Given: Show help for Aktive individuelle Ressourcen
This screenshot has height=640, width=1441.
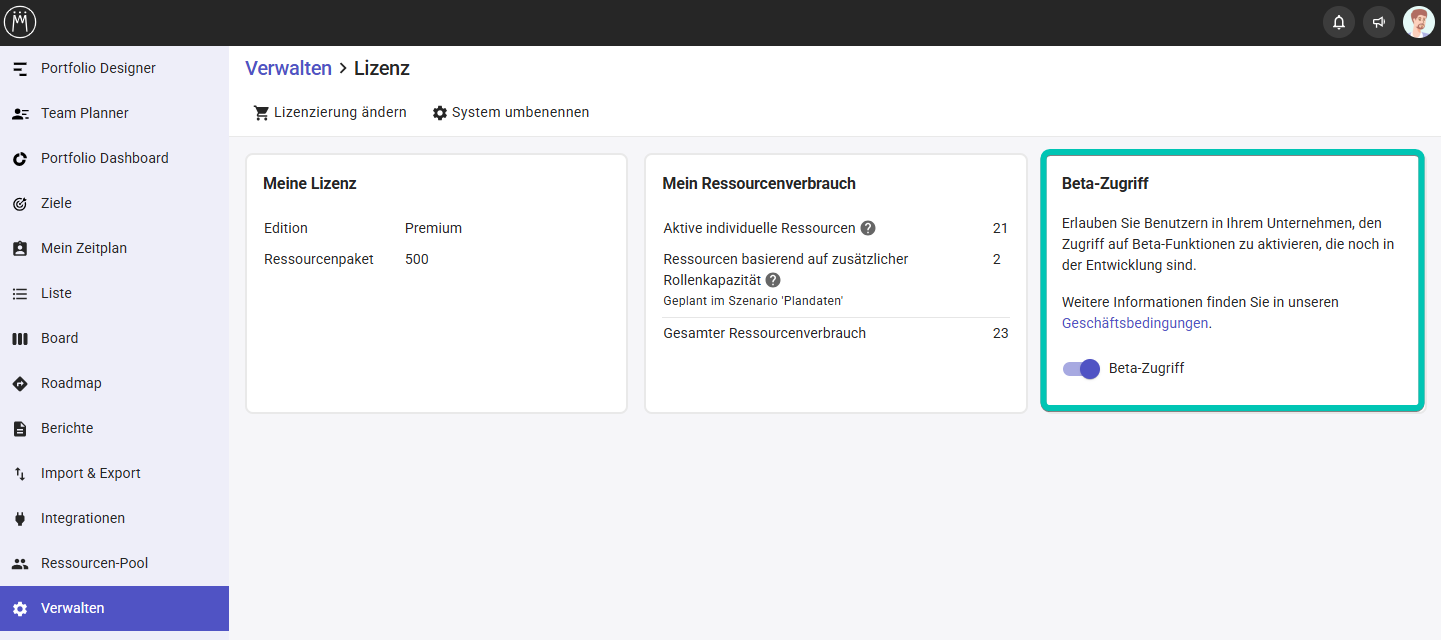Looking at the screenshot, I should pos(867,228).
